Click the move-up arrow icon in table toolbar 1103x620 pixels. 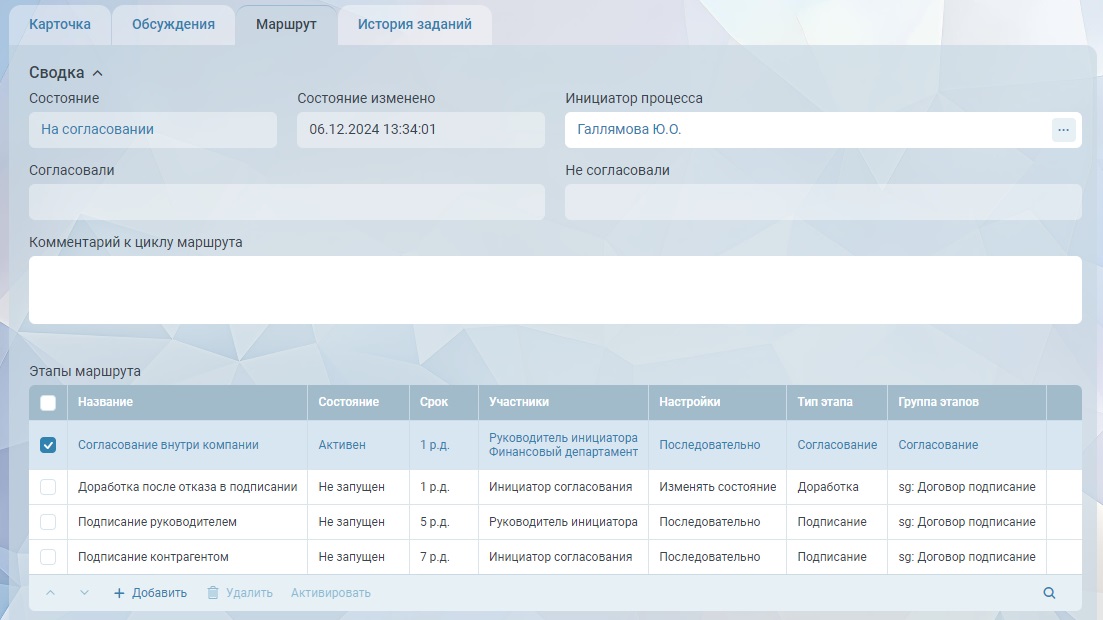[x=50, y=593]
